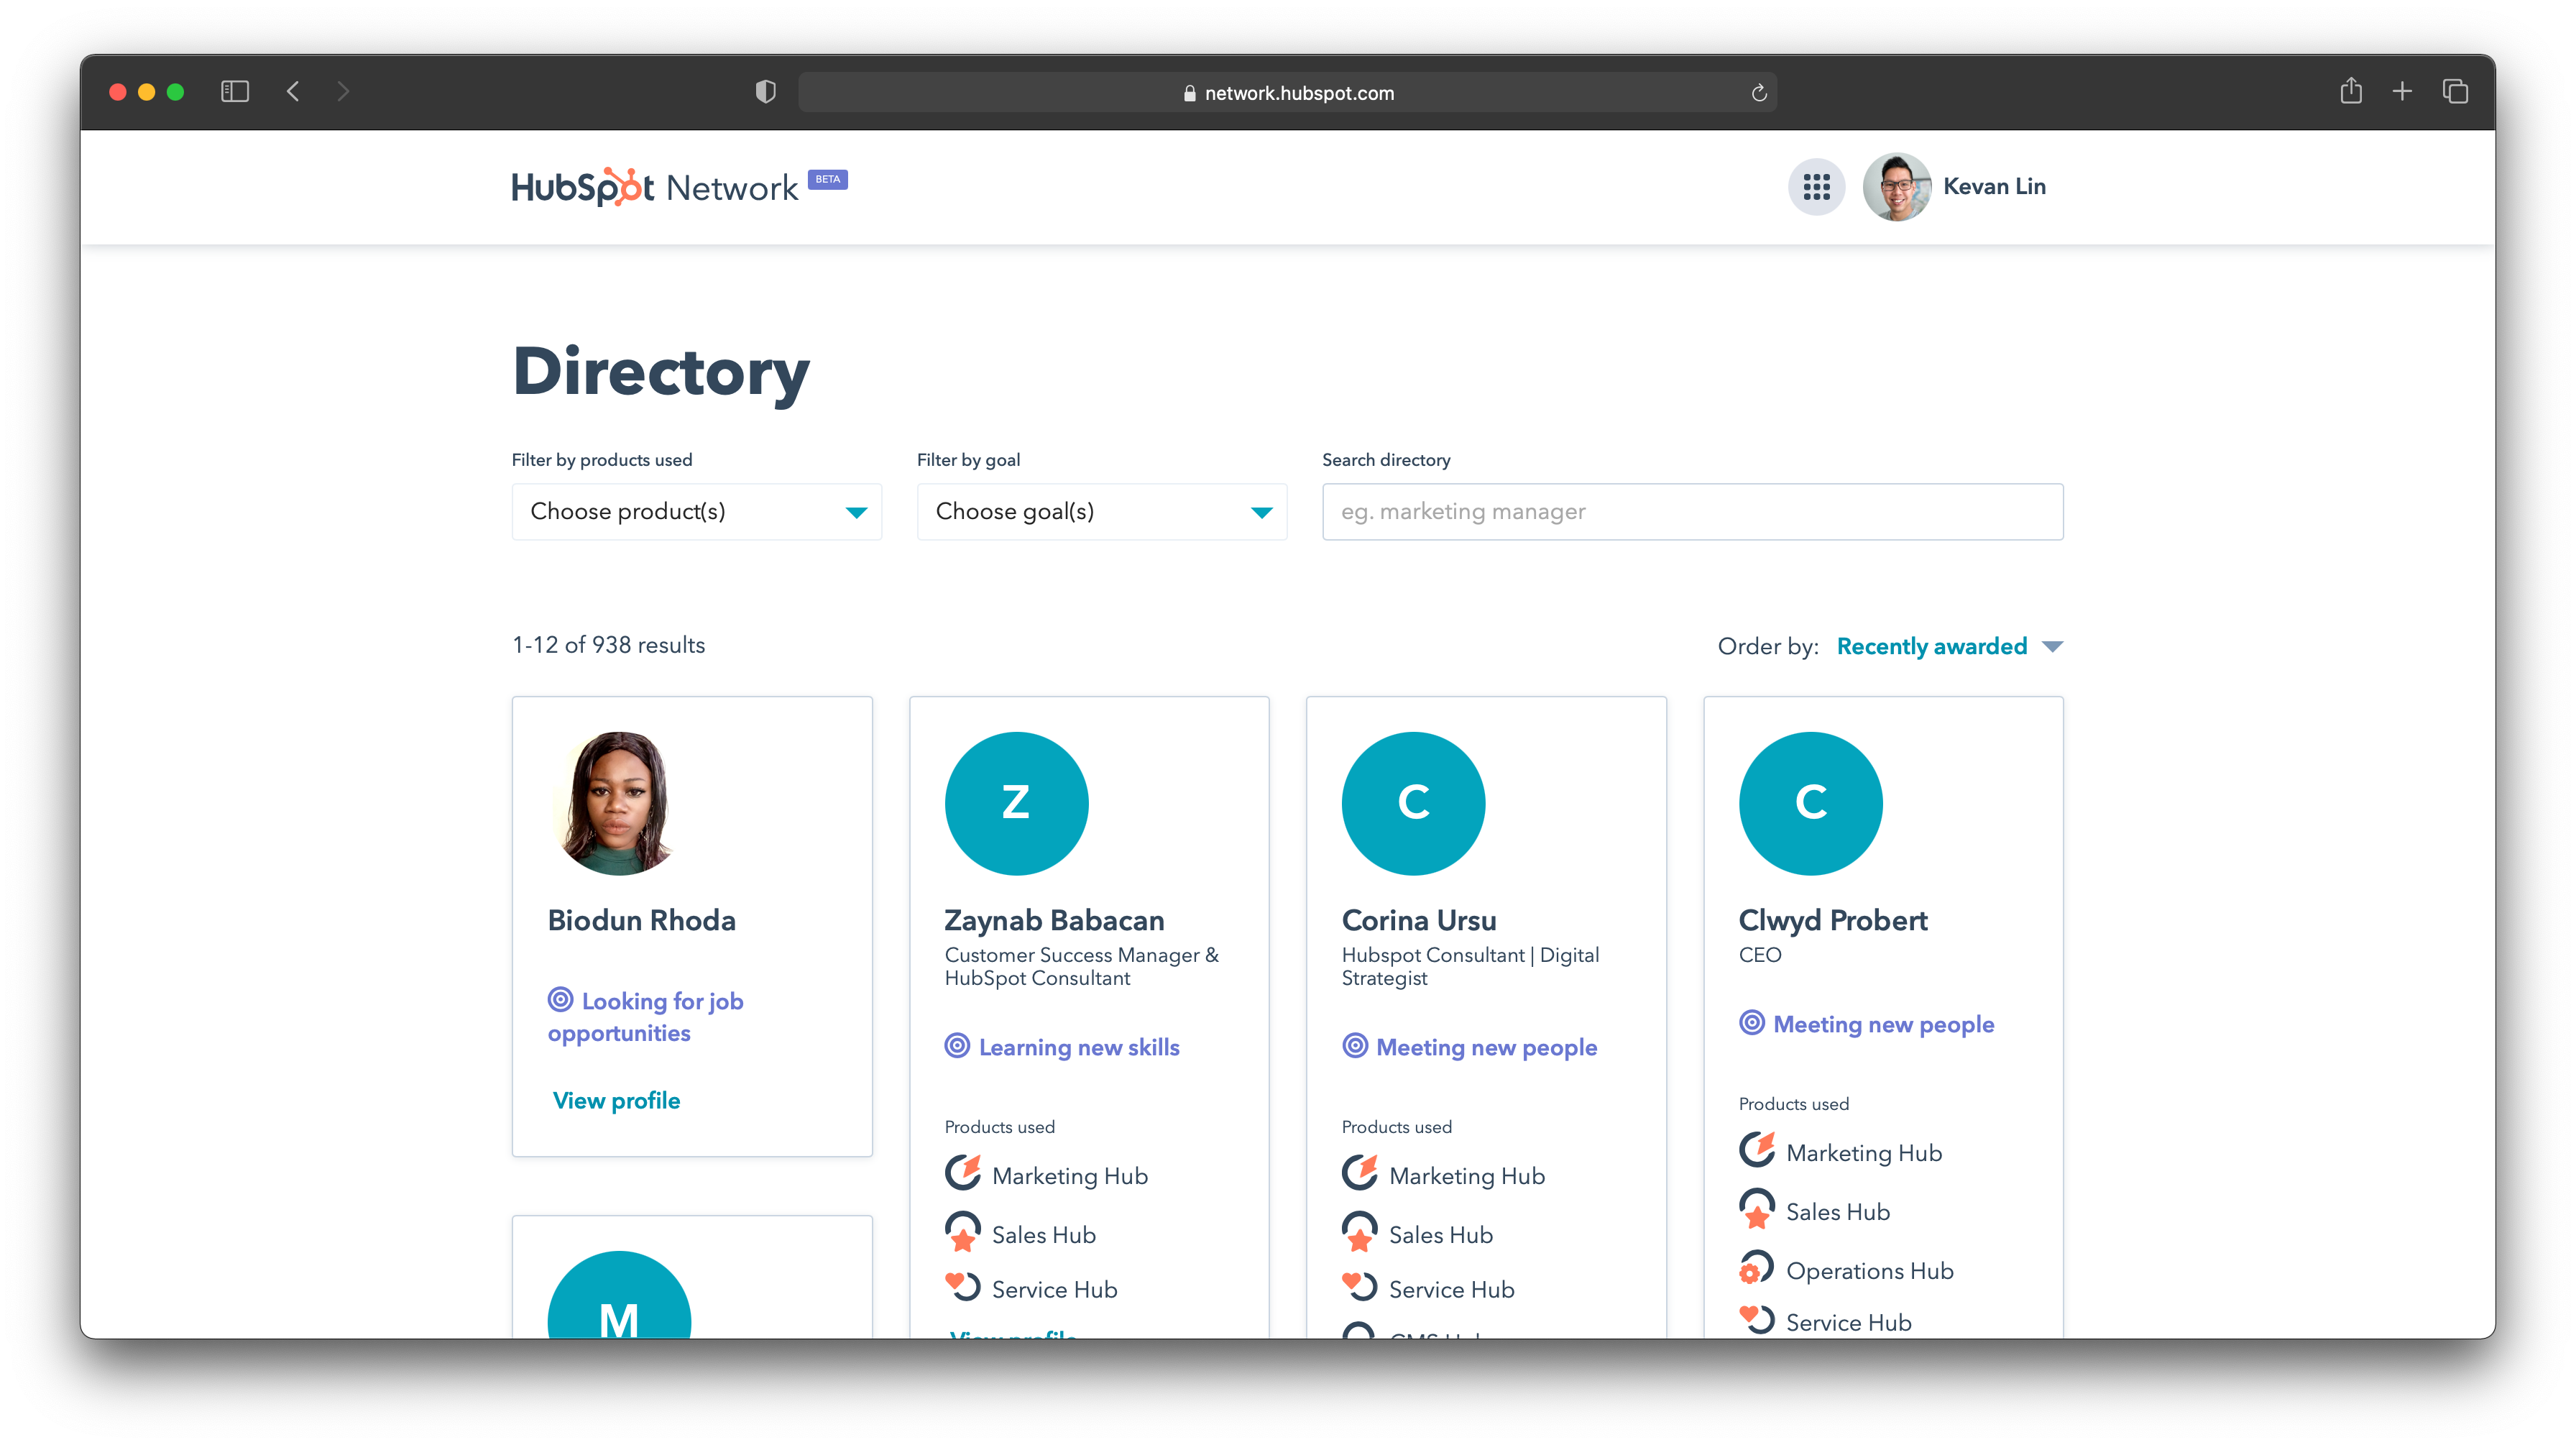Expand the Choose product(s) dropdown
2576x1445 pixels.
pos(696,512)
